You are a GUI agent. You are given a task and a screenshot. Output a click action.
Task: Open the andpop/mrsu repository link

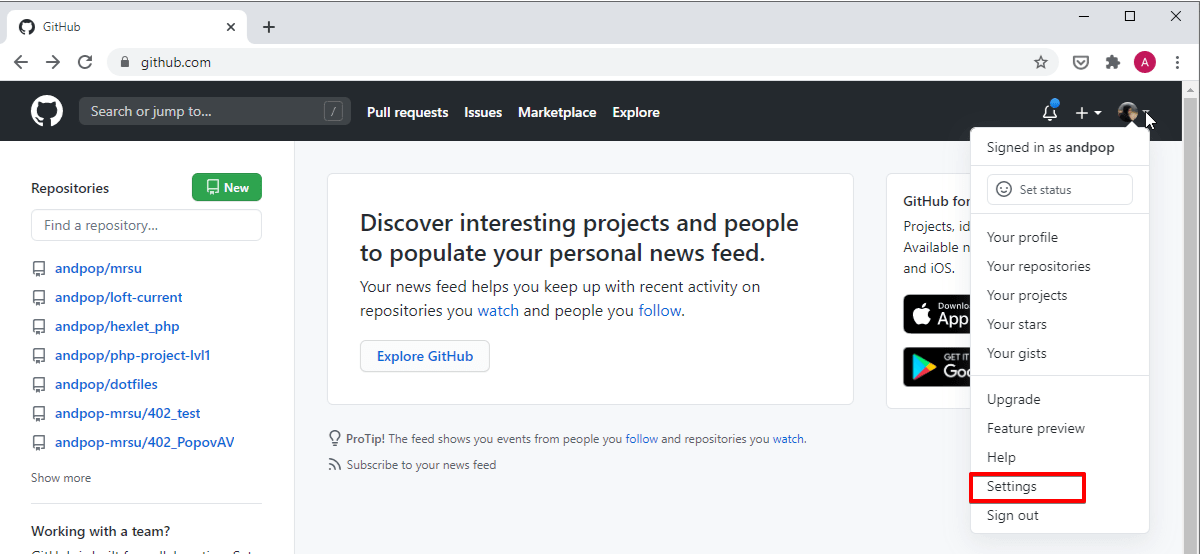(98, 268)
